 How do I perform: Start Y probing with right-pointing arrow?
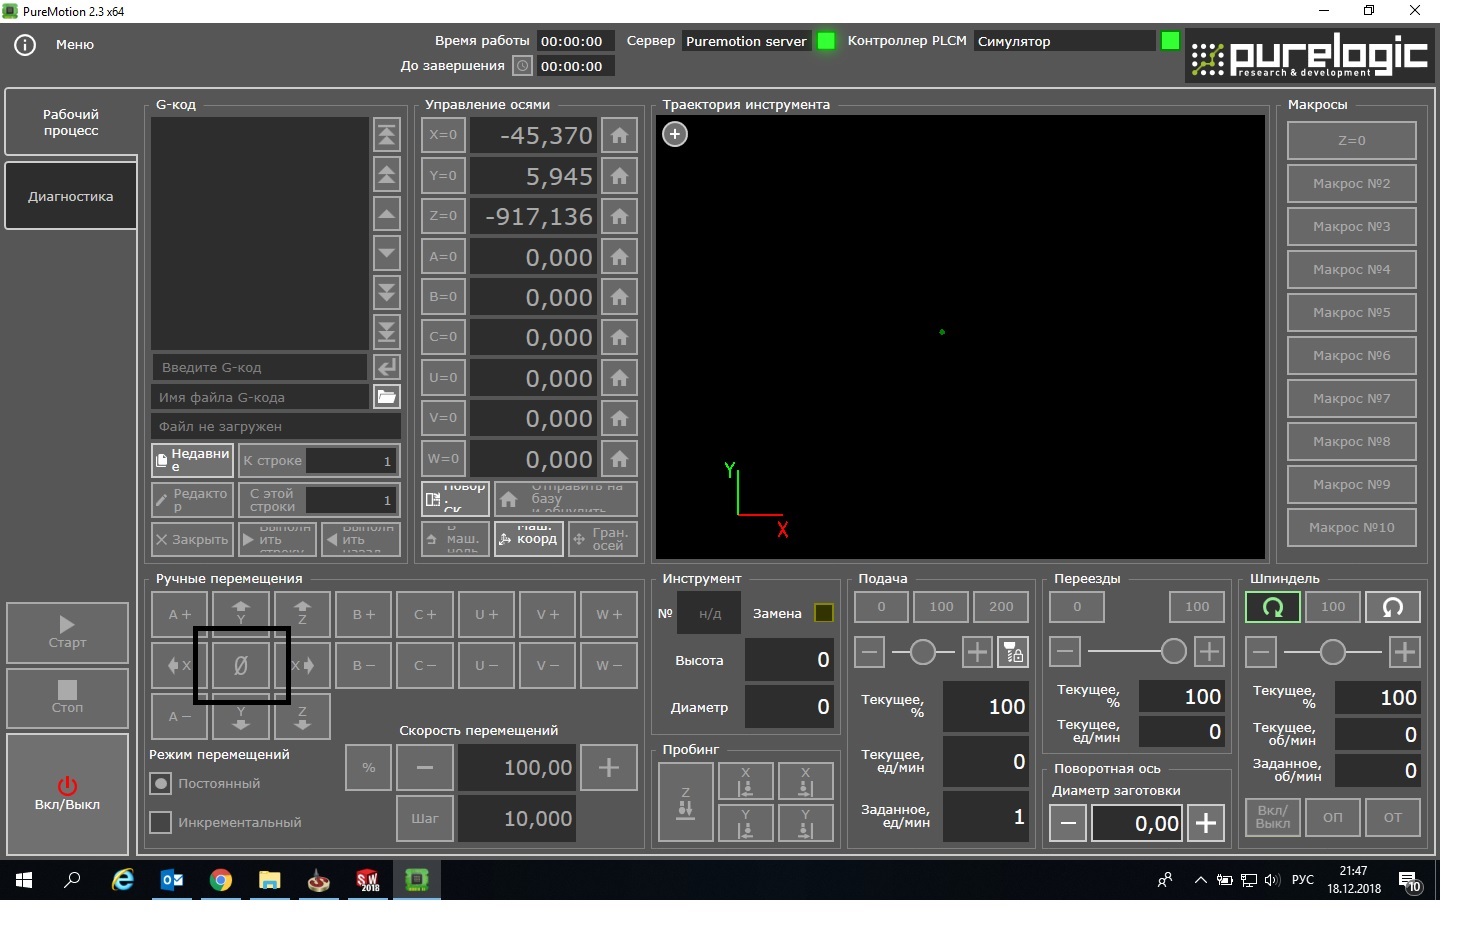pos(806,823)
